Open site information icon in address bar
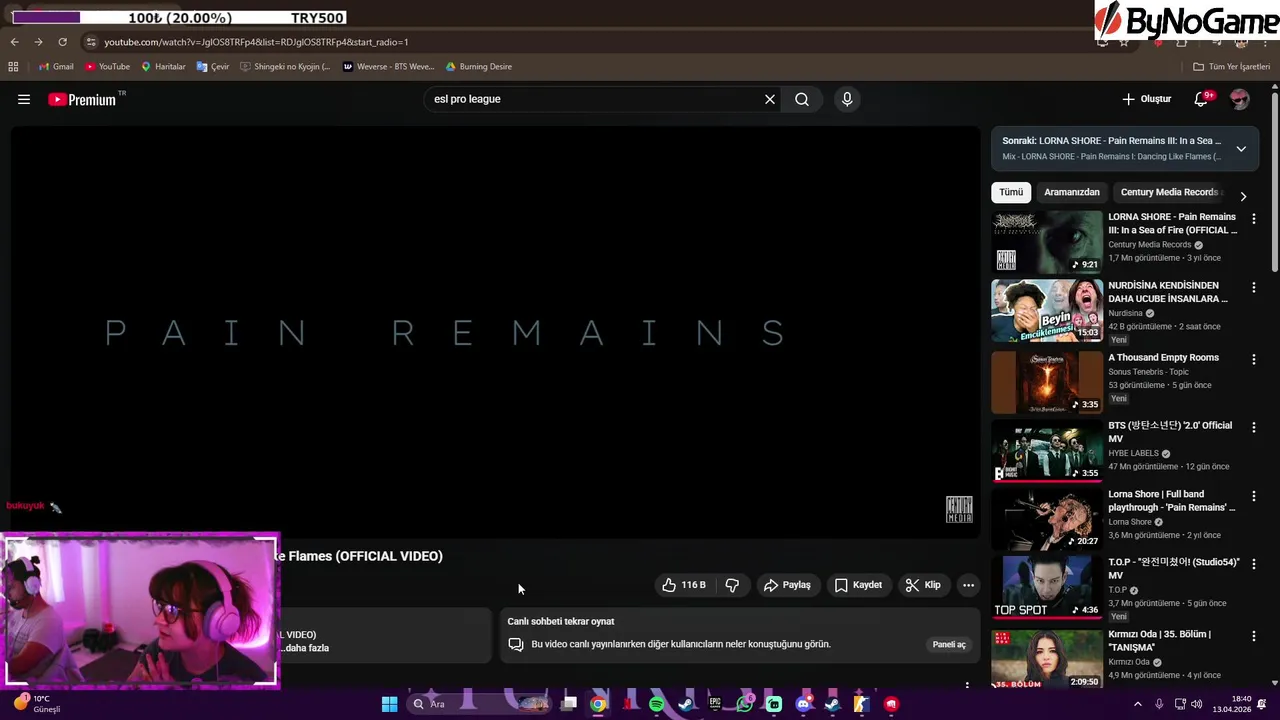Viewport: 1280px width, 720px height. tap(91, 42)
